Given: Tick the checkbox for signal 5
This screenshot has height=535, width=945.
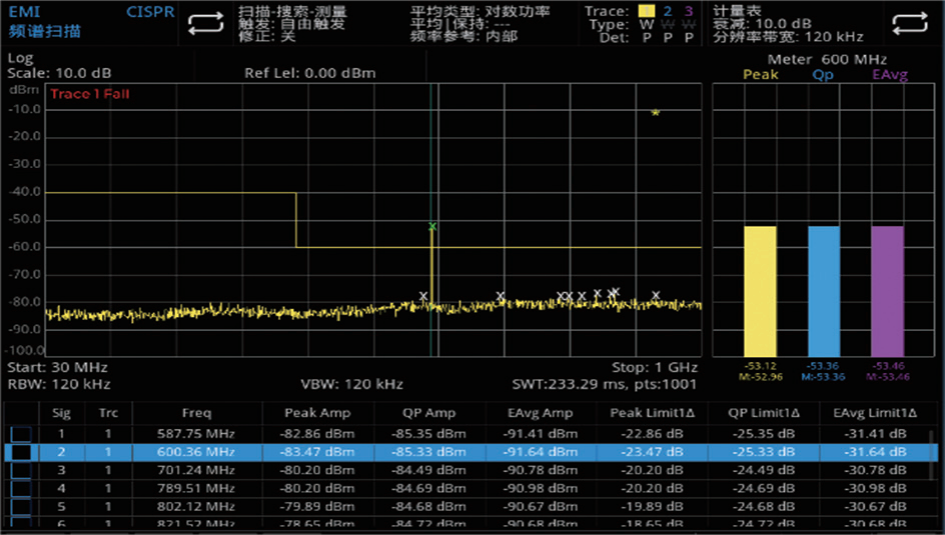Looking at the screenshot, I should click(x=21, y=506).
